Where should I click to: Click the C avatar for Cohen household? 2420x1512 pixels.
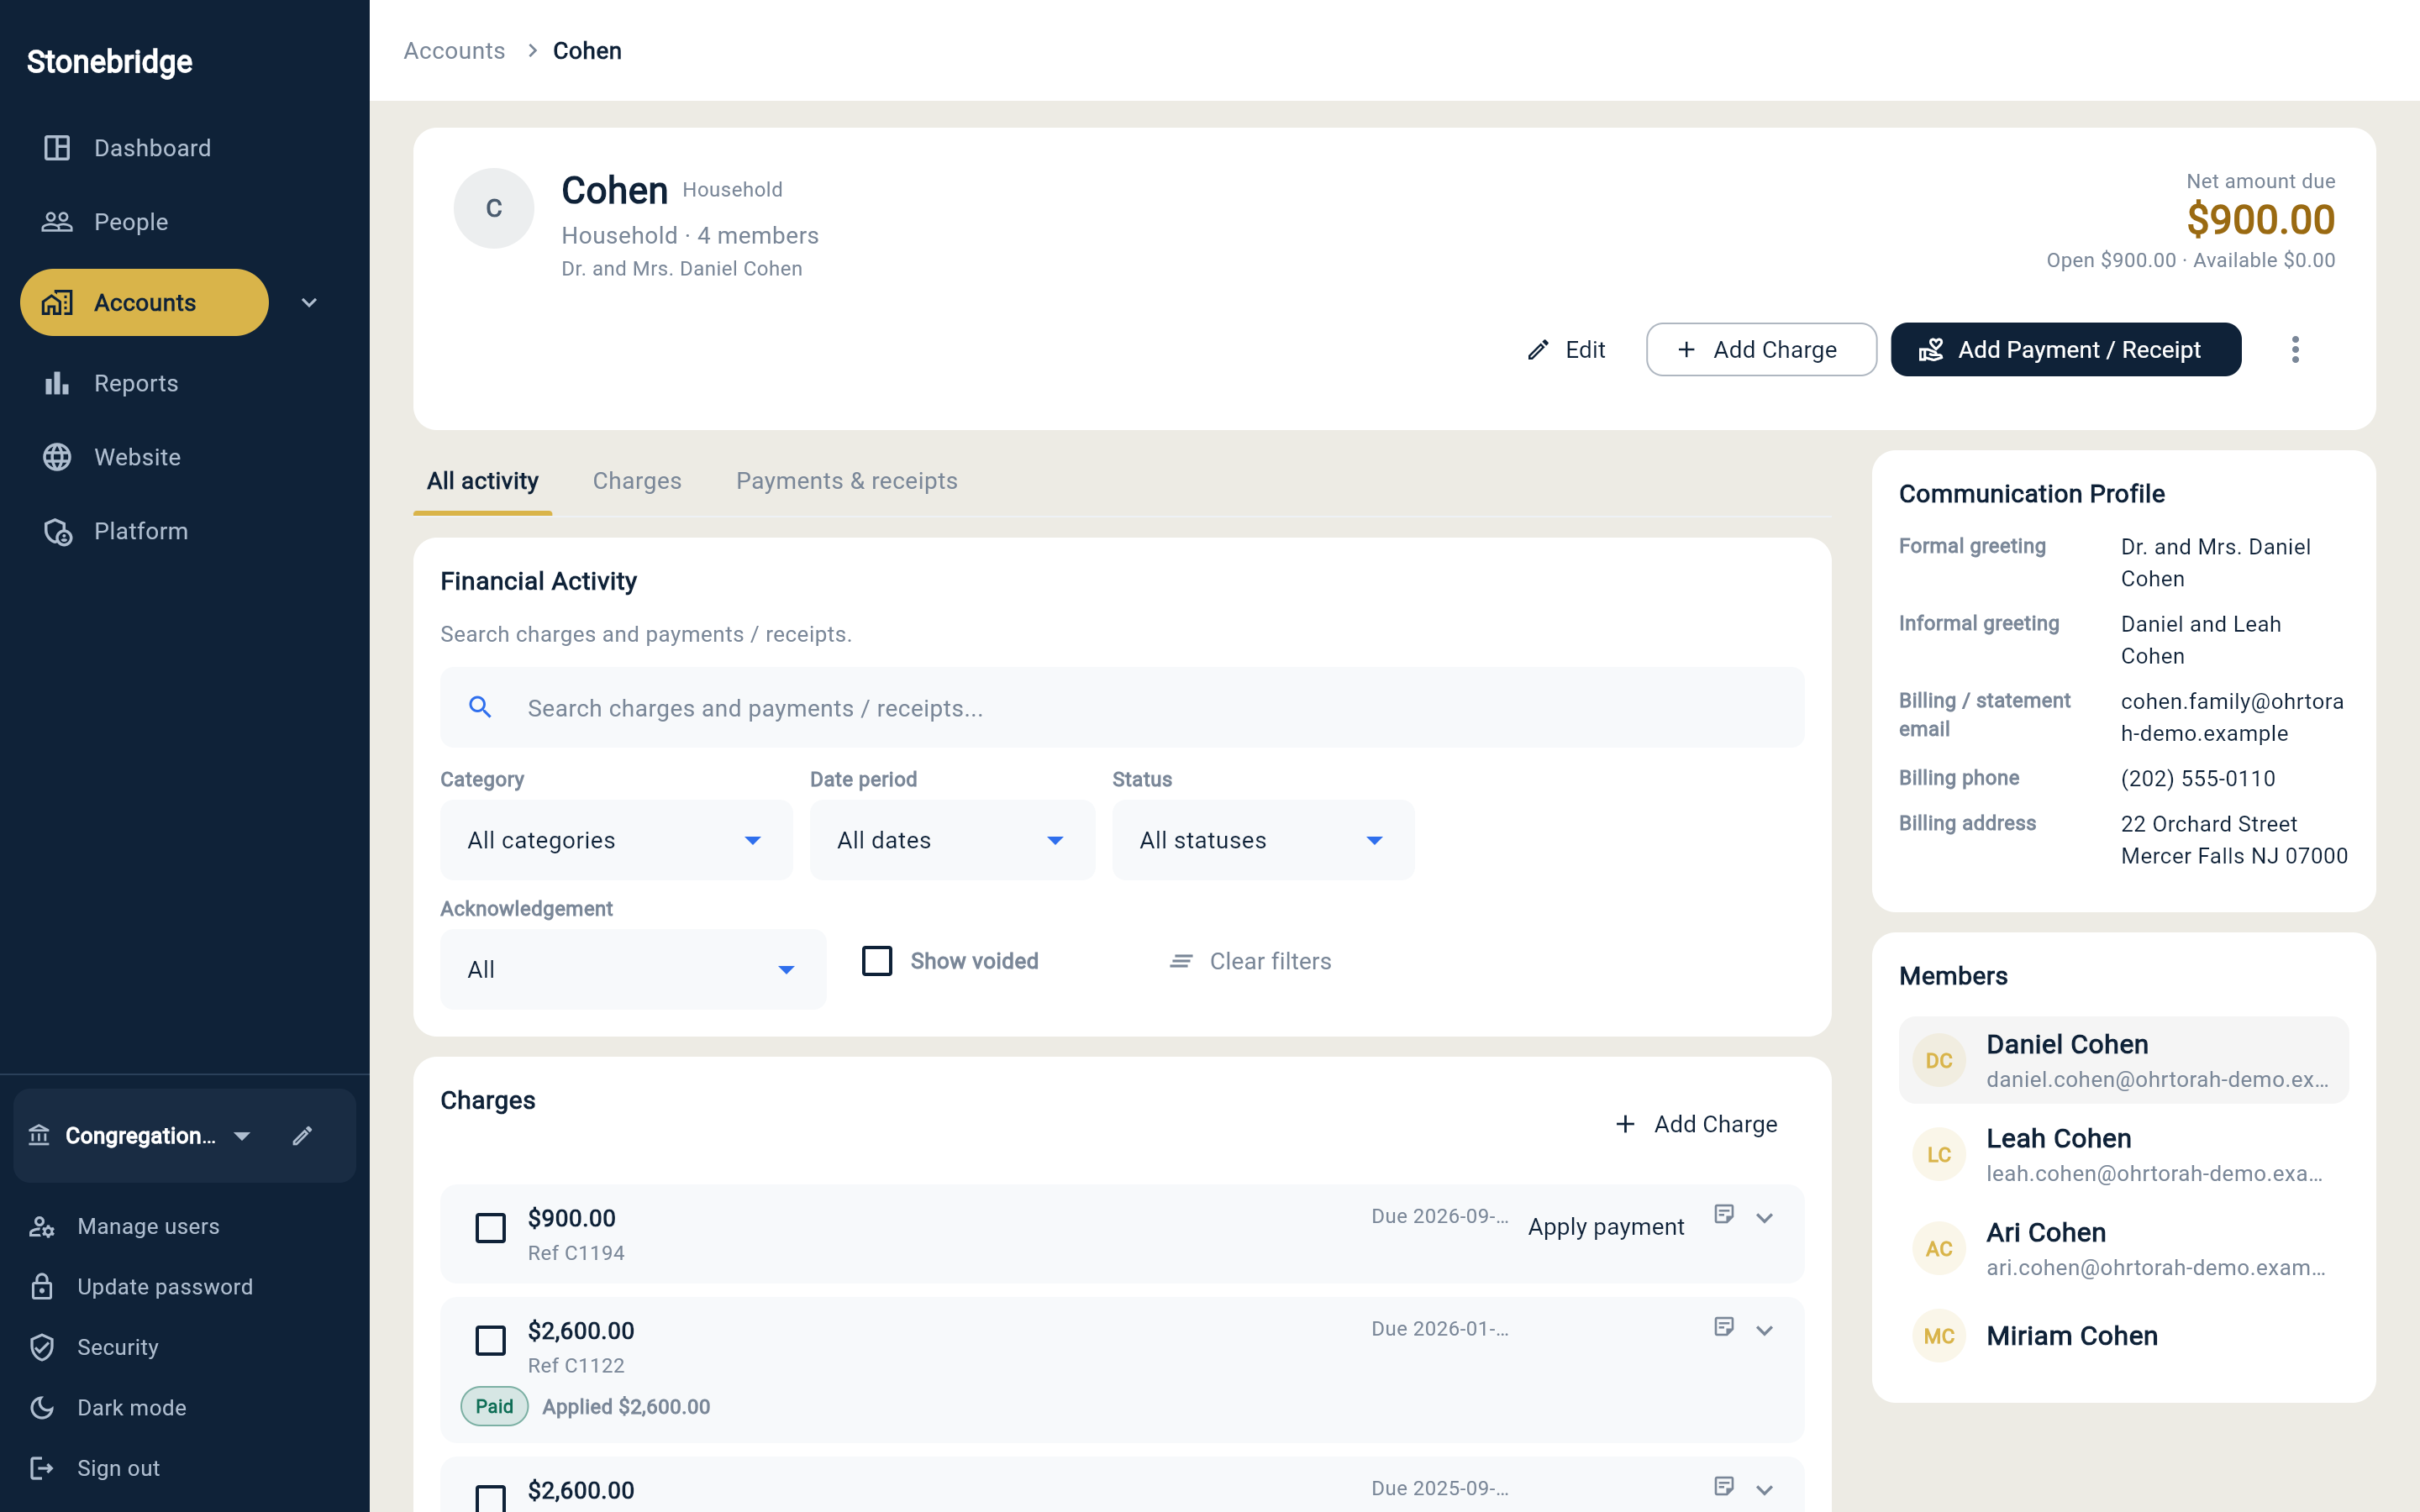pyautogui.click(x=494, y=208)
